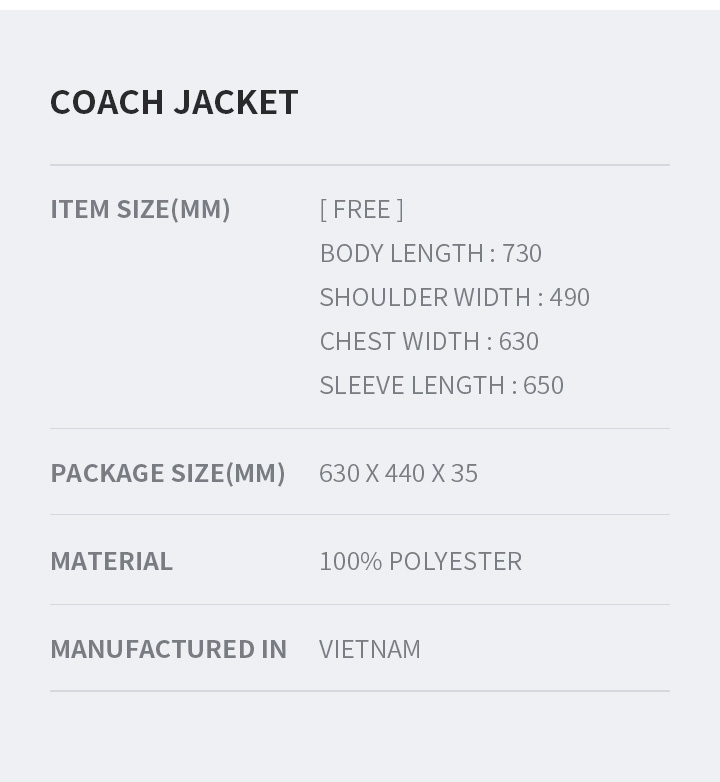The height and width of the screenshot is (782, 720).
Task: Select the 100% POLYESTER text
Action: pos(420,561)
